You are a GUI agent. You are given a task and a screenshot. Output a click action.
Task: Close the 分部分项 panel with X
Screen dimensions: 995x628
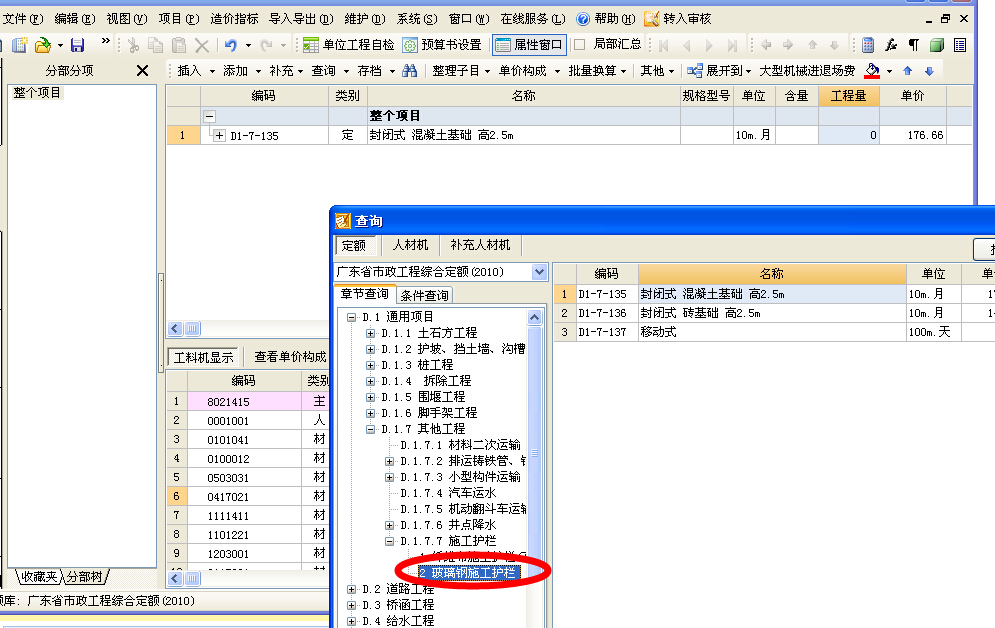point(142,70)
